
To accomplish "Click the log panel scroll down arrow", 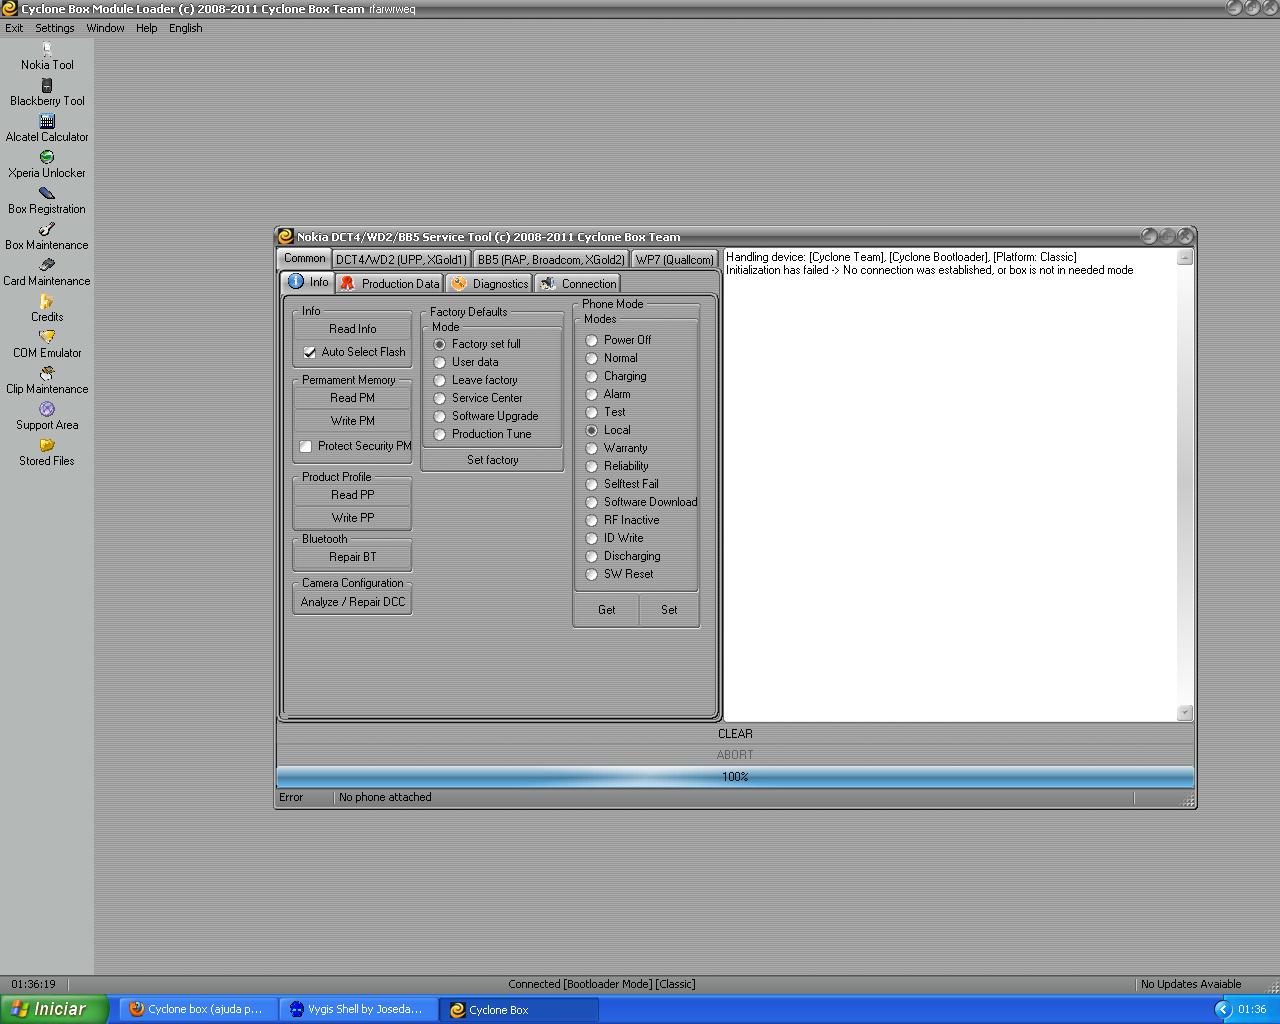I will 1185,712.
